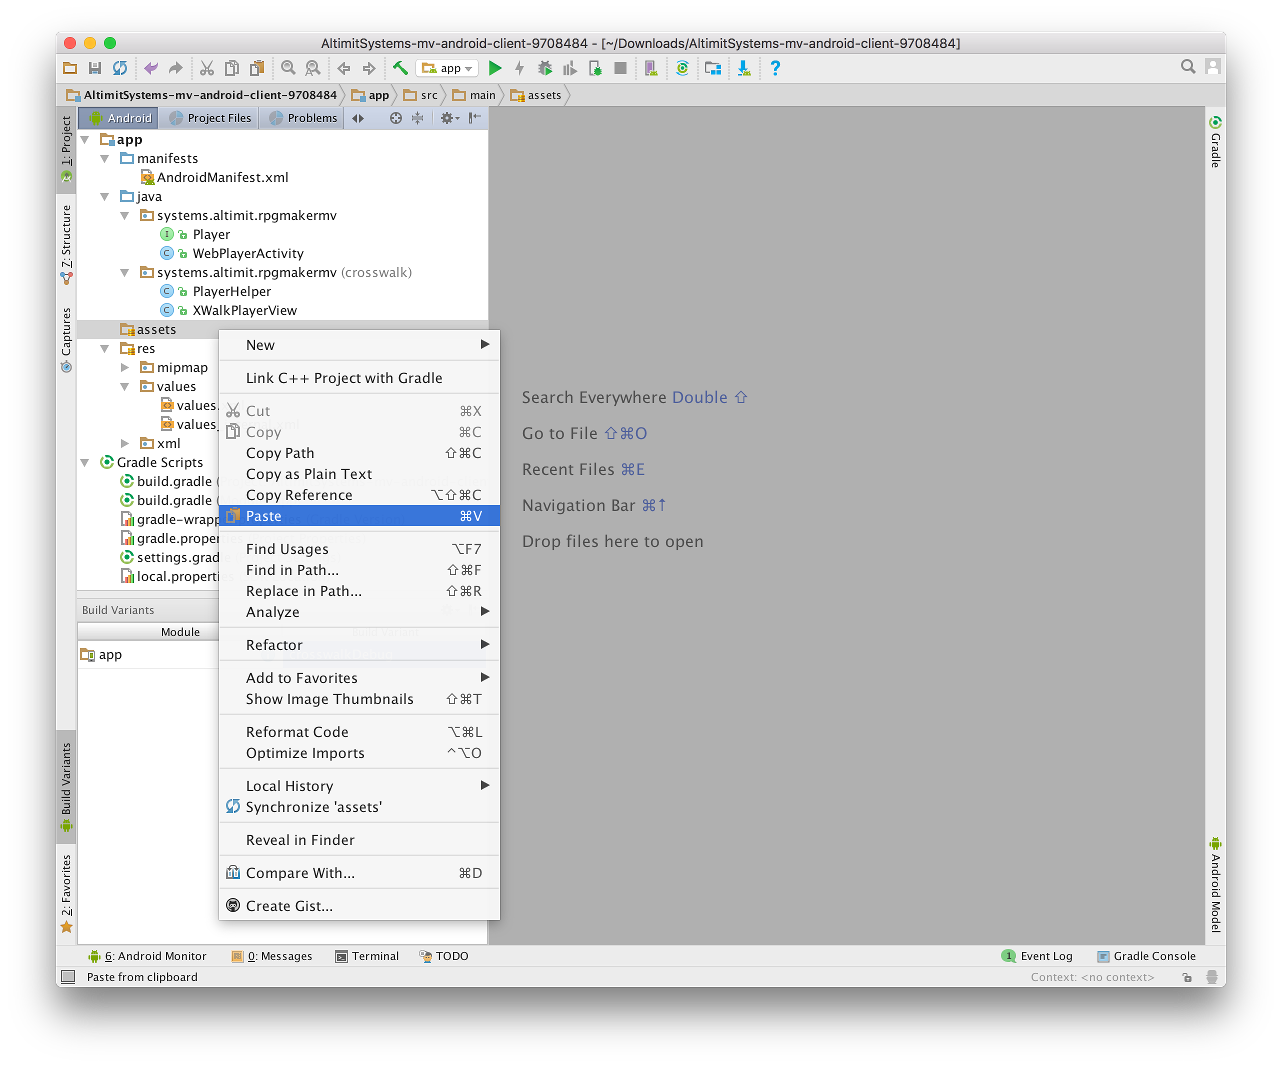This screenshot has width=1282, height=1067.
Task: Open the Terminal tool window
Action: 367,957
